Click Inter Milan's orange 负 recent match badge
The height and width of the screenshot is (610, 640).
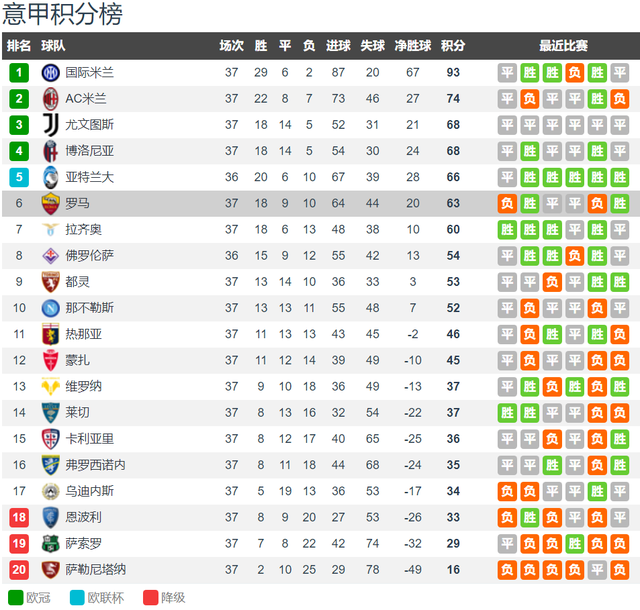coord(575,73)
